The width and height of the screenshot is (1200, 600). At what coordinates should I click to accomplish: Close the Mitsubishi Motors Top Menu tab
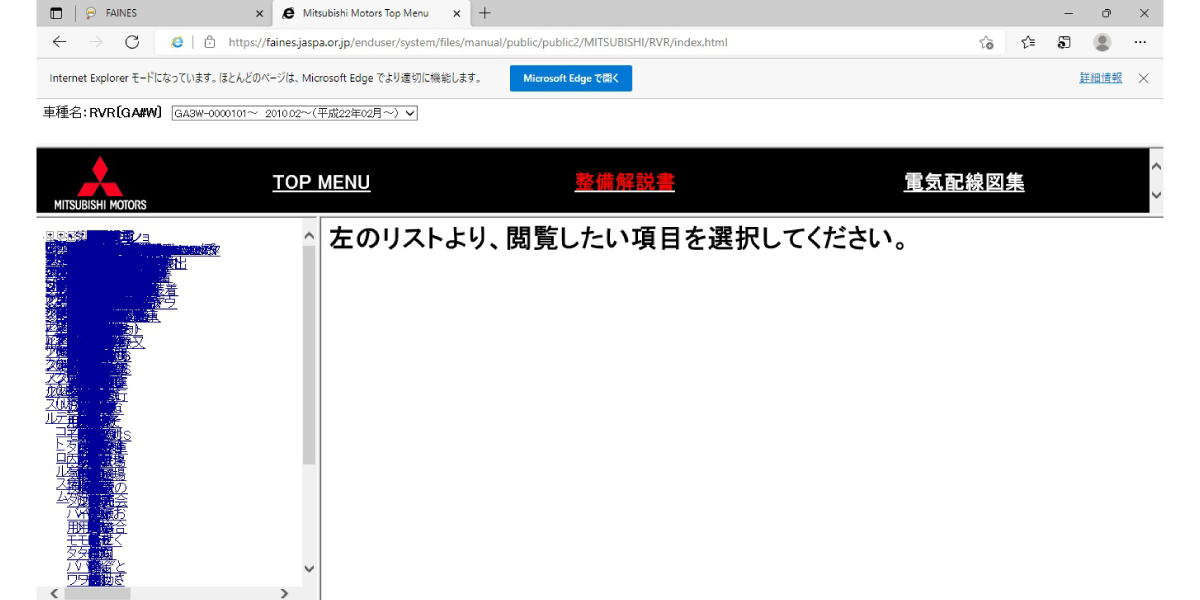pyautogui.click(x=458, y=13)
